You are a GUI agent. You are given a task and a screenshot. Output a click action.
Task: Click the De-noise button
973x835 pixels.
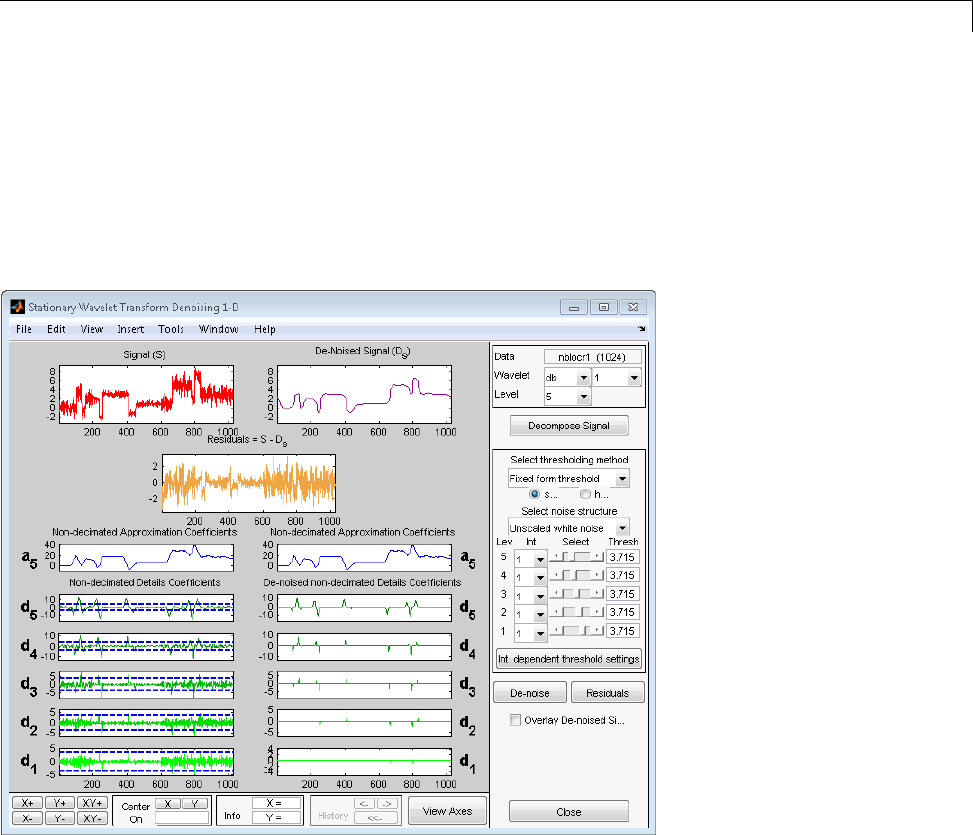tap(530, 692)
